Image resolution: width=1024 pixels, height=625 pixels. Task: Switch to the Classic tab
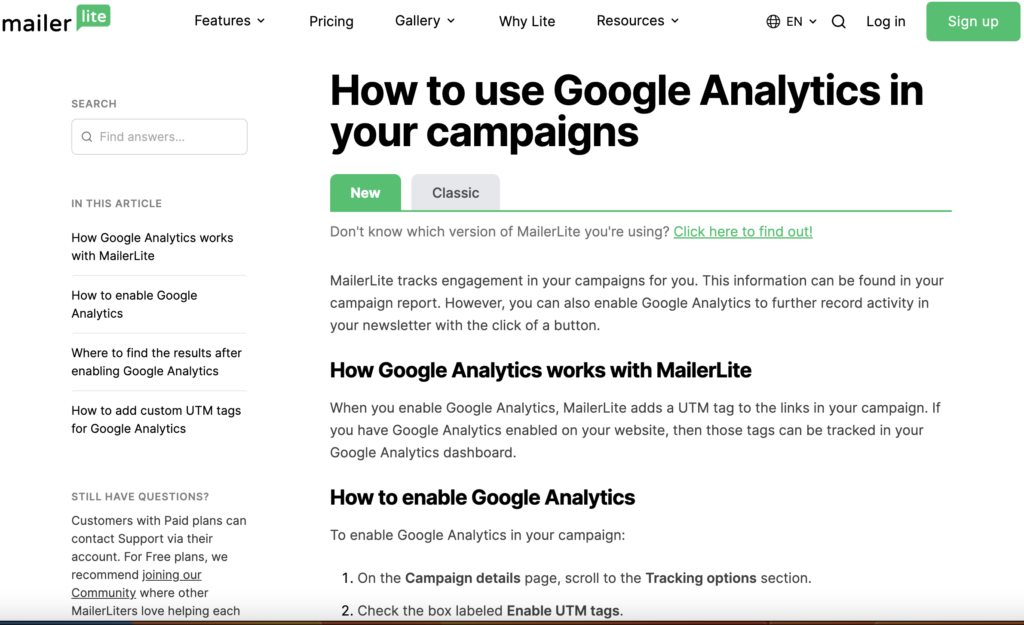(455, 193)
